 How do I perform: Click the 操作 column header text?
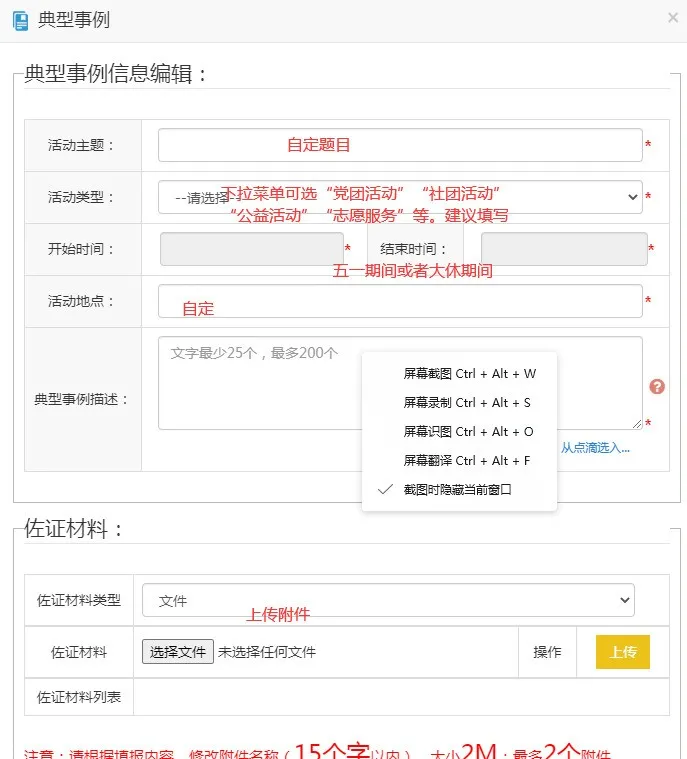coord(547,652)
